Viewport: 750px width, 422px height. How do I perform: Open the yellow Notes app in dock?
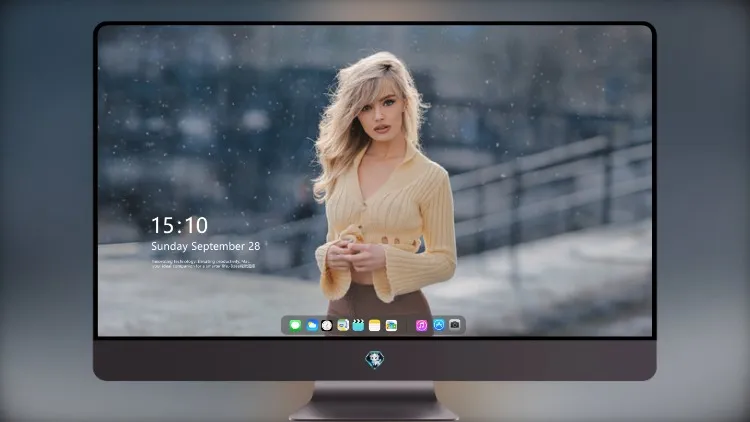375,326
